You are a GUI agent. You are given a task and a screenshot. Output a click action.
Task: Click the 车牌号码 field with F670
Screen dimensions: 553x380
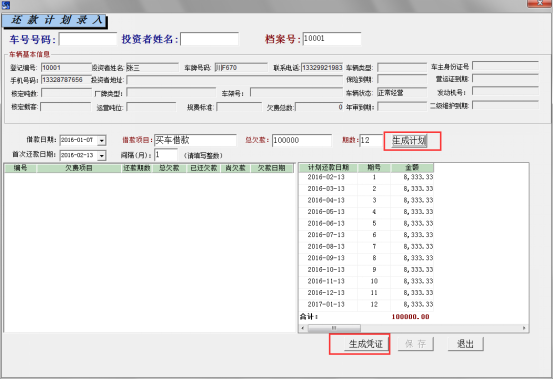tap(241, 67)
